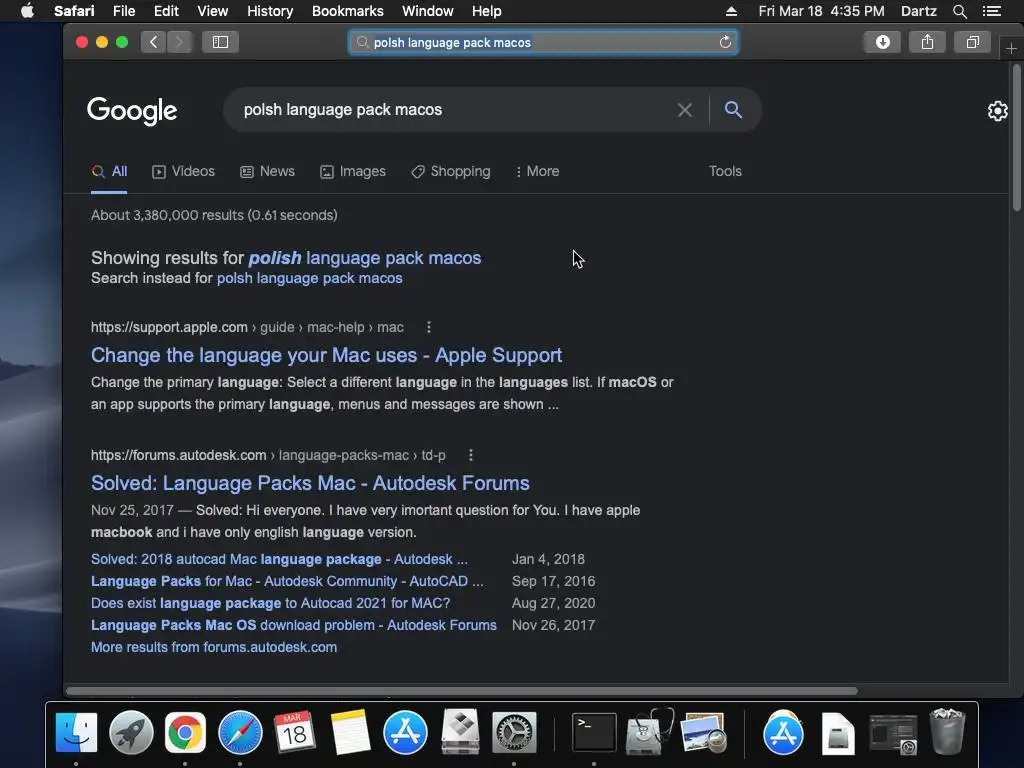Open Safari compass icon in Dock
The height and width of the screenshot is (768, 1024).
pyautogui.click(x=240, y=732)
